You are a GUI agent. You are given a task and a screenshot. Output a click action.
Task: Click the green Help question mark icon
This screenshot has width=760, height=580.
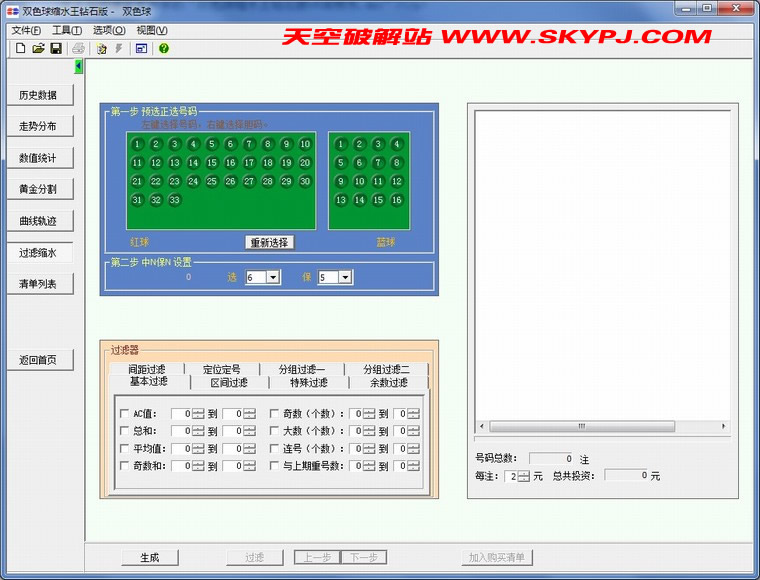tap(163, 48)
